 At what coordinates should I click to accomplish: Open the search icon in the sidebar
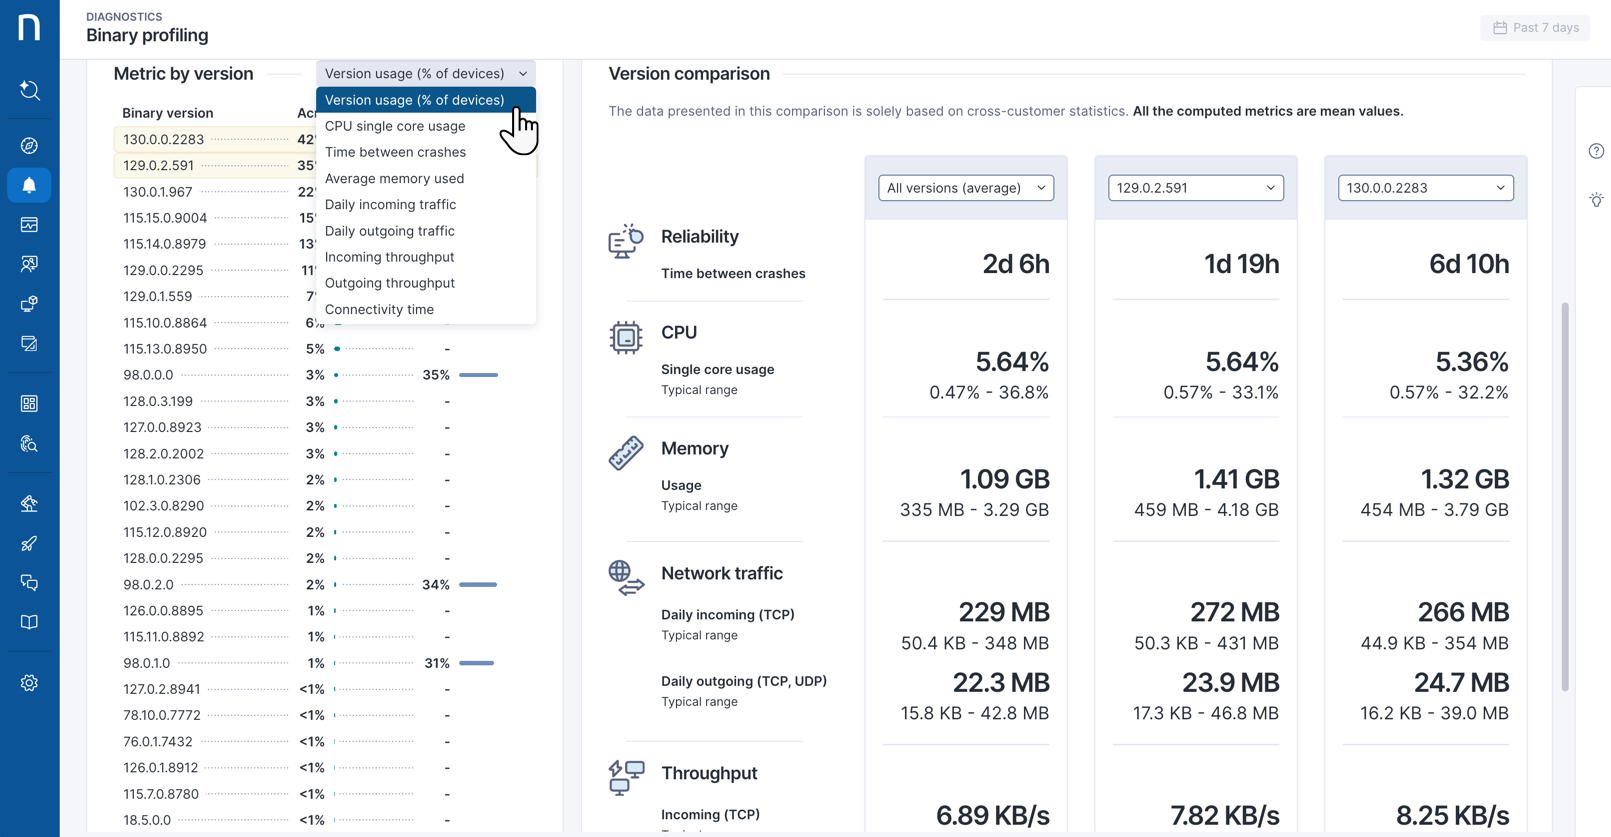(29, 91)
